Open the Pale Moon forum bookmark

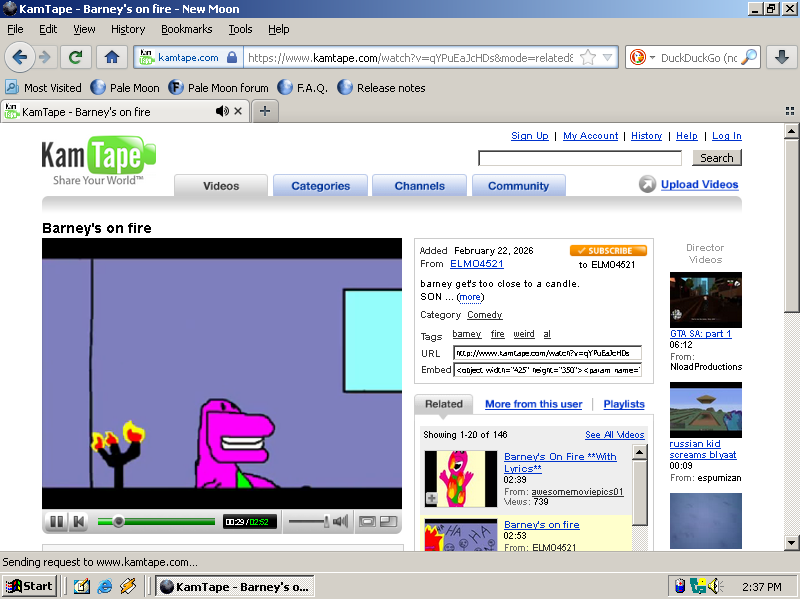(218, 88)
